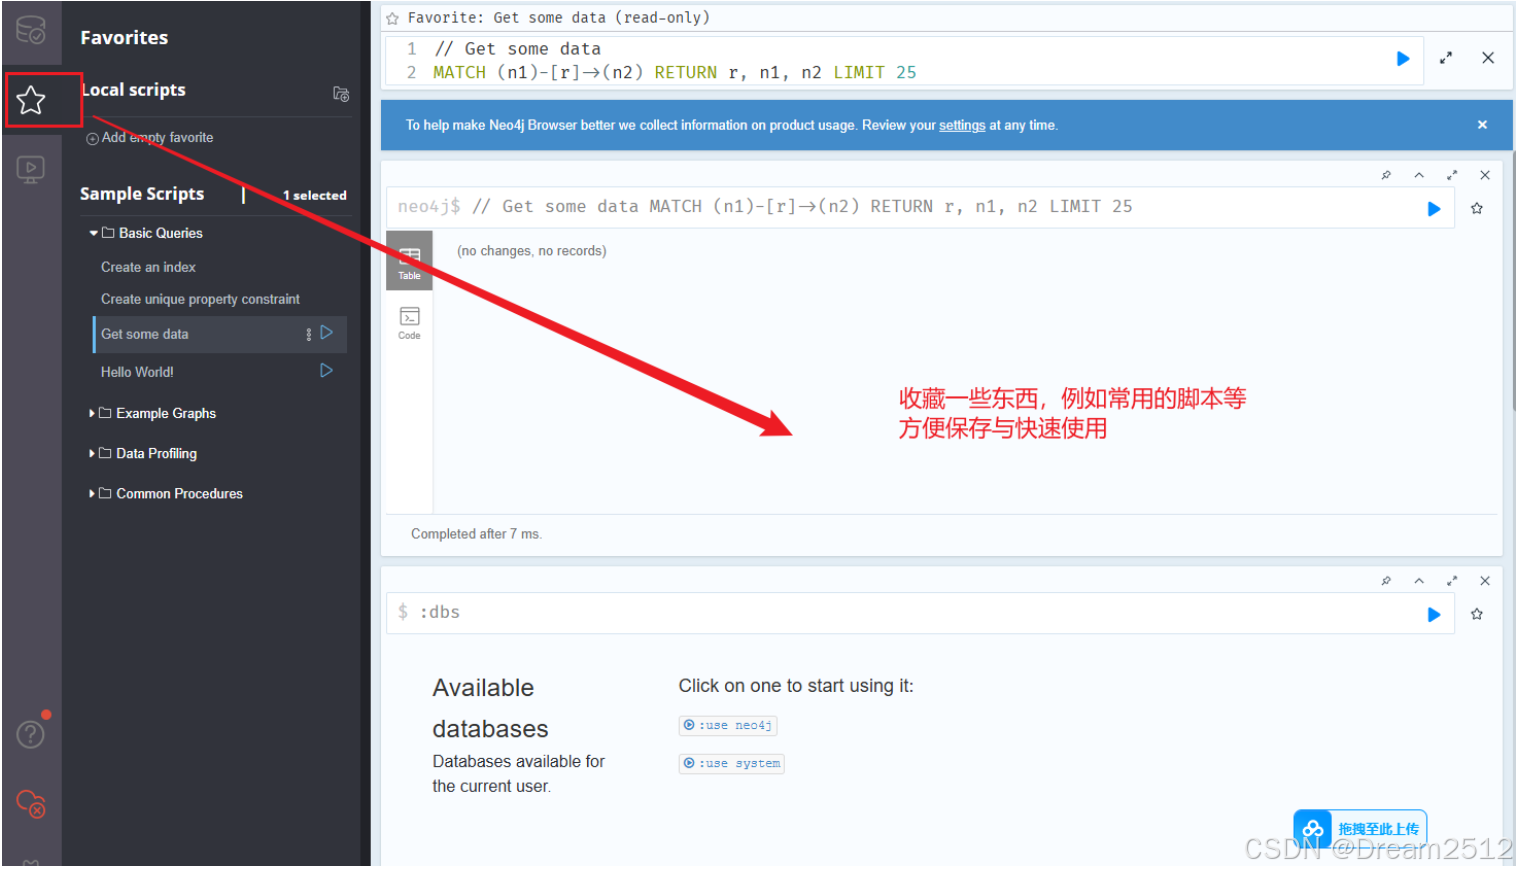Click the cloud upload widget button

[1360, 829]
